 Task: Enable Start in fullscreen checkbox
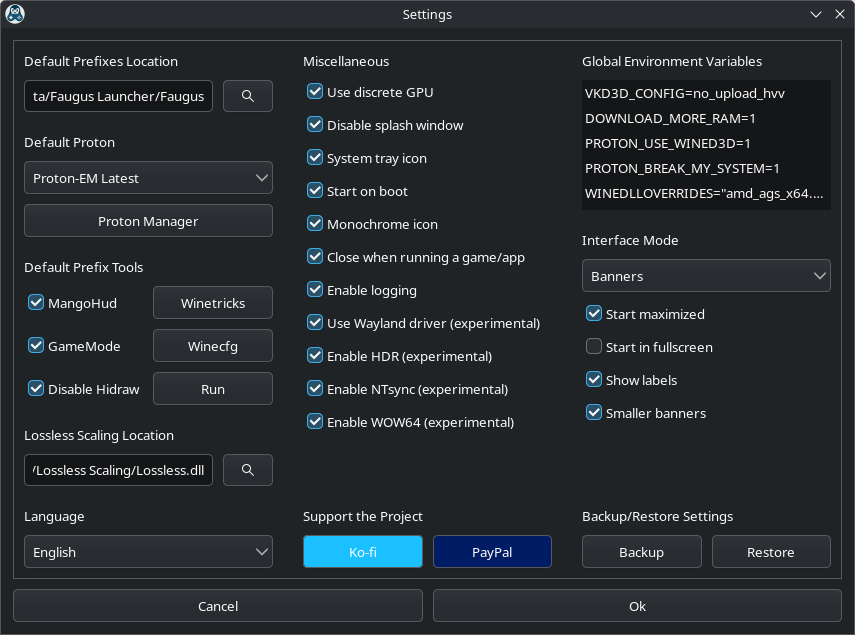point(594,347)
